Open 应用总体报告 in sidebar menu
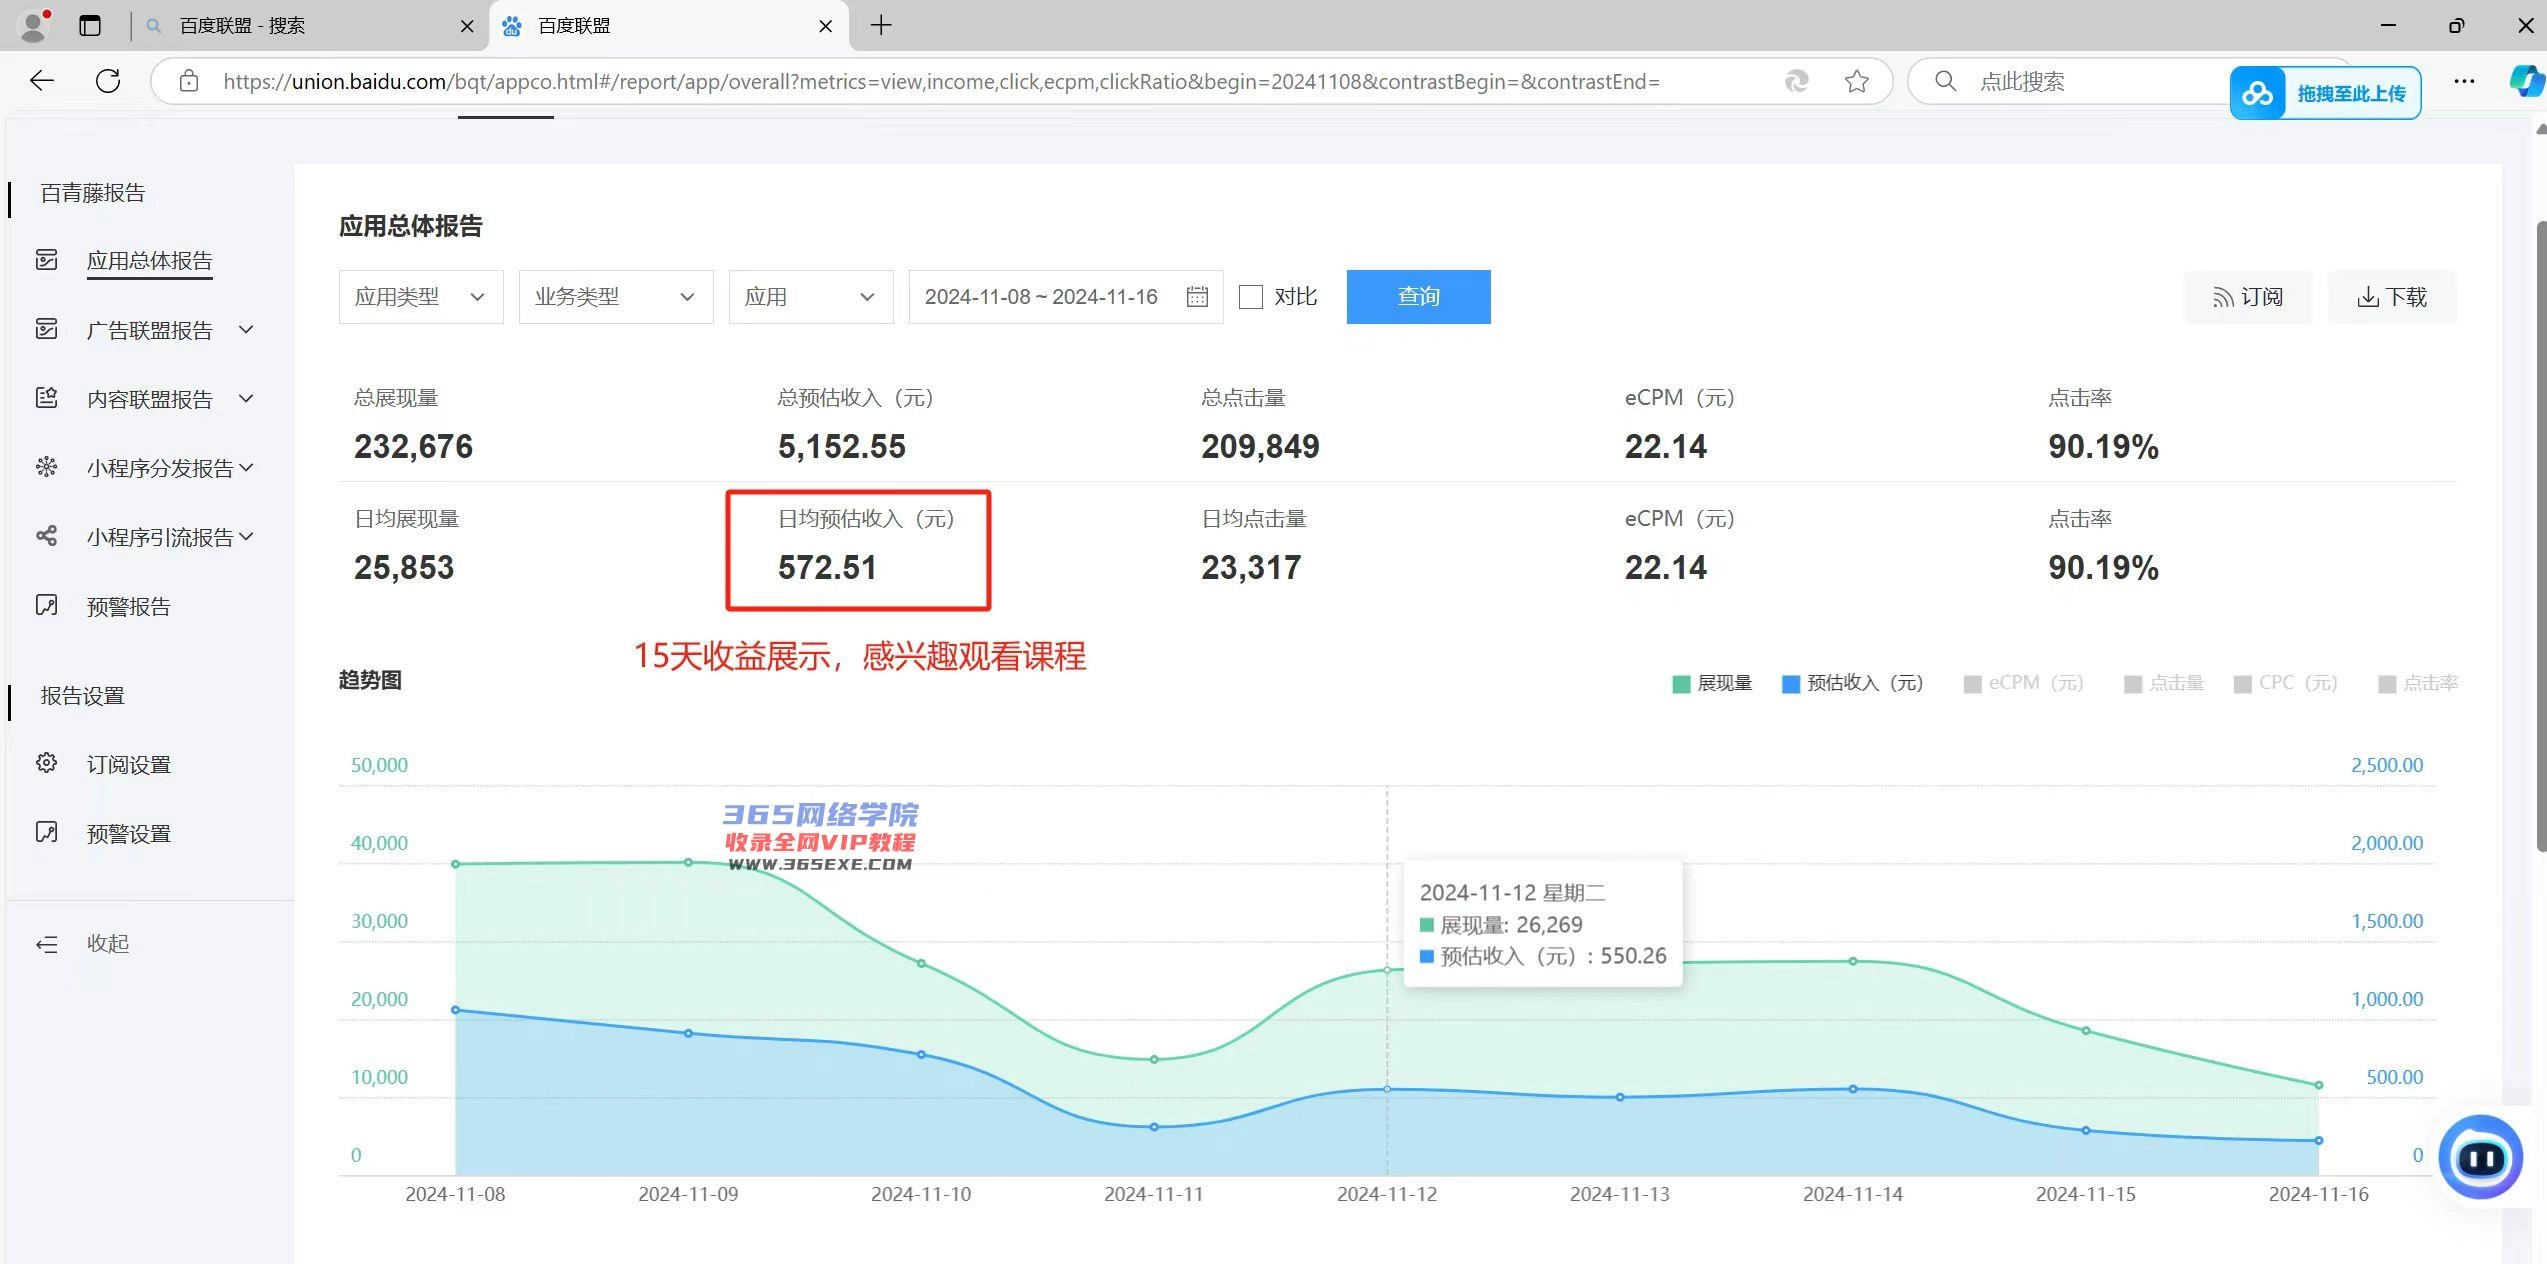Screen dimensions: 2547x1264 point(150,261)
